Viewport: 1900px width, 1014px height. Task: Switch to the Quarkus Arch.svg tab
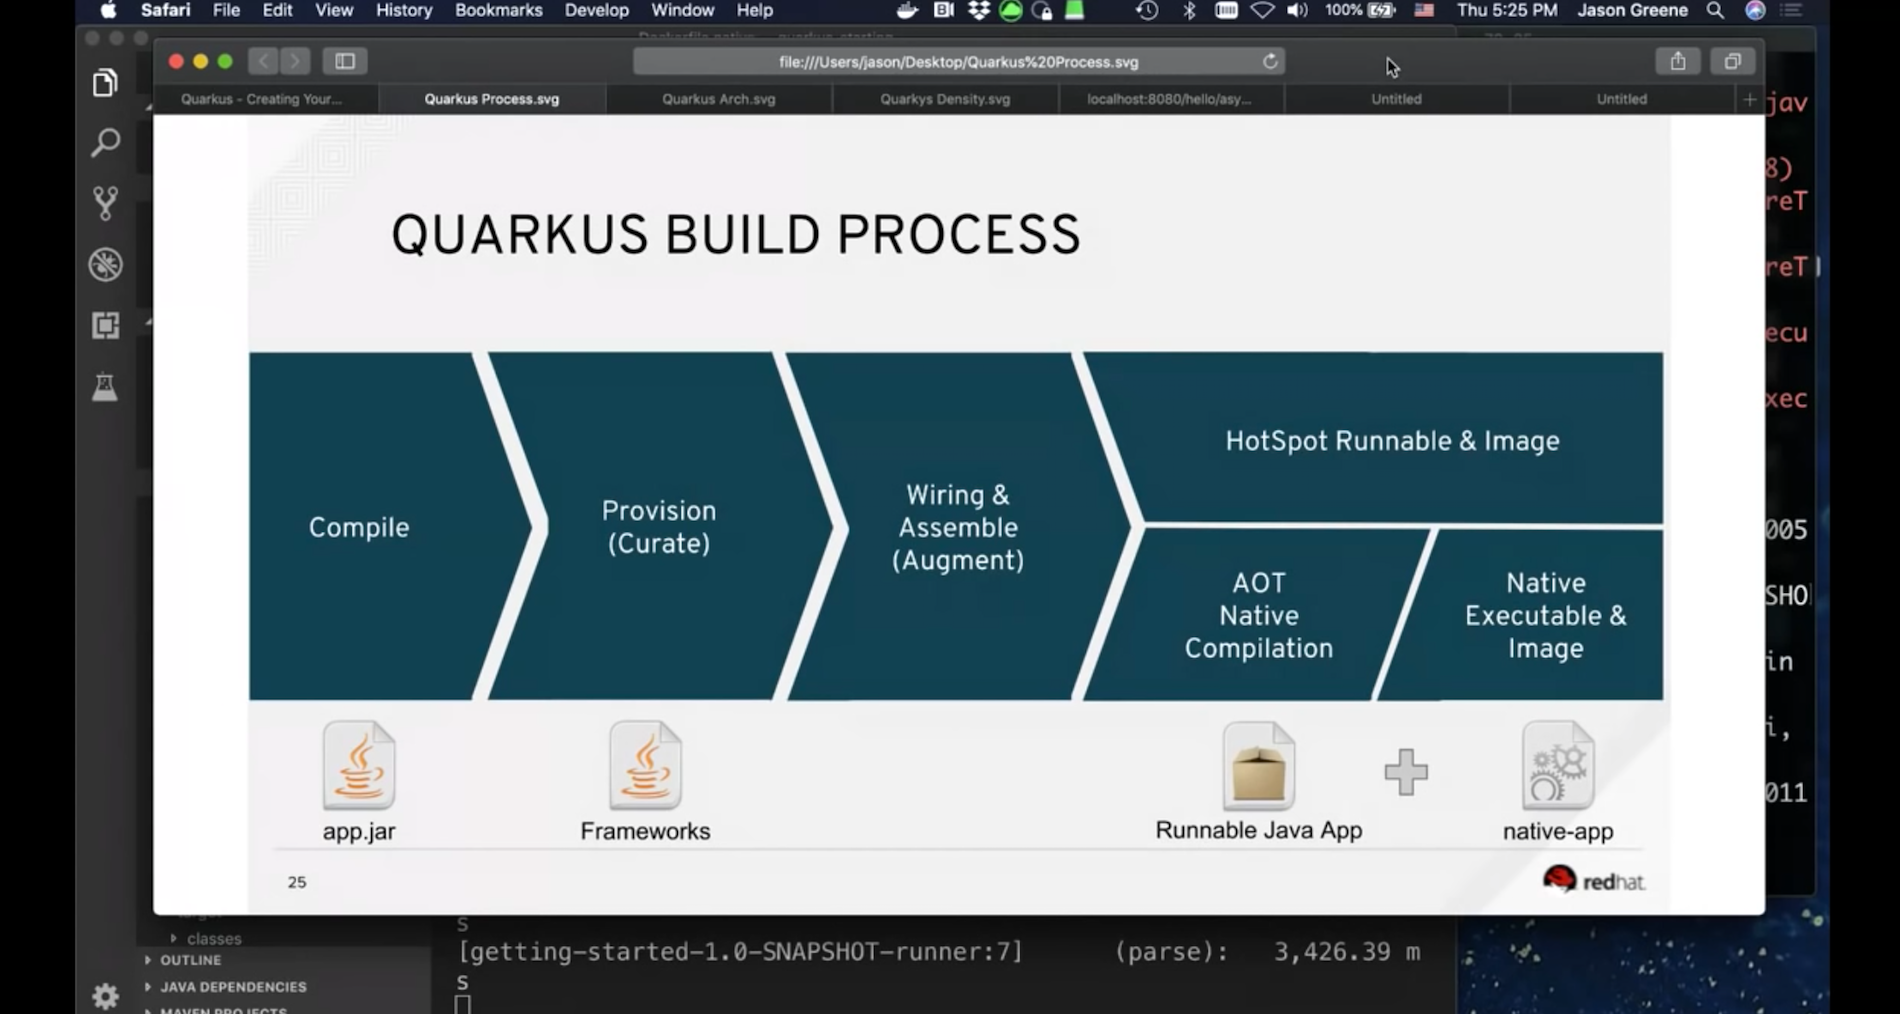(718, 99)
